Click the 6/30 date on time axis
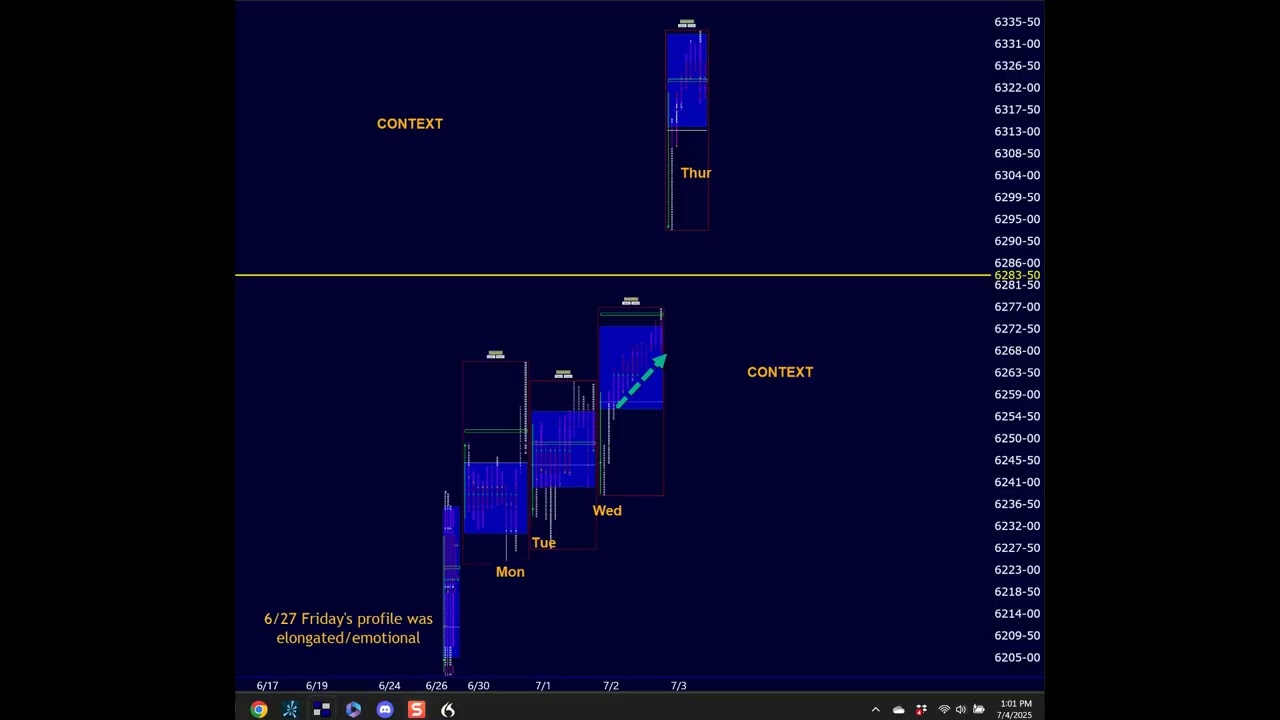This screenshot has width=1280, height=720. pyautogui.click(x=478, y=686)
